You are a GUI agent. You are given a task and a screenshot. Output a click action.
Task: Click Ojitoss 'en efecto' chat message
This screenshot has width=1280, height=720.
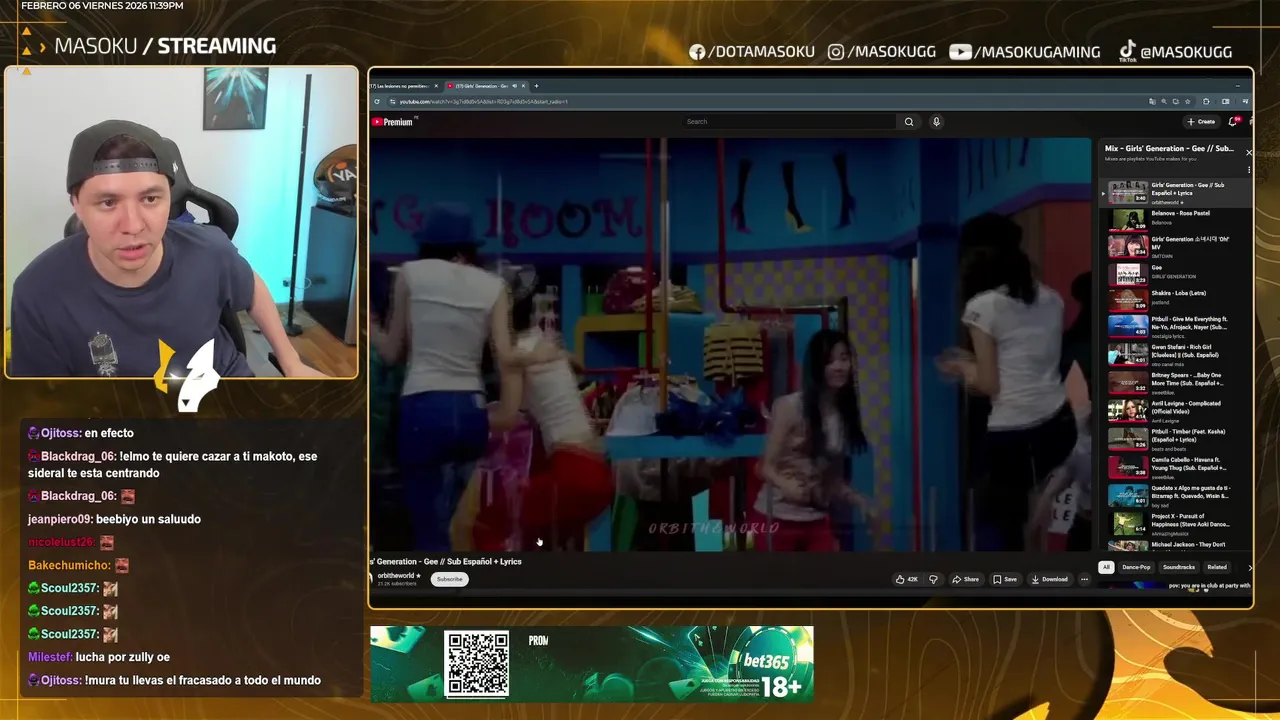80,433
